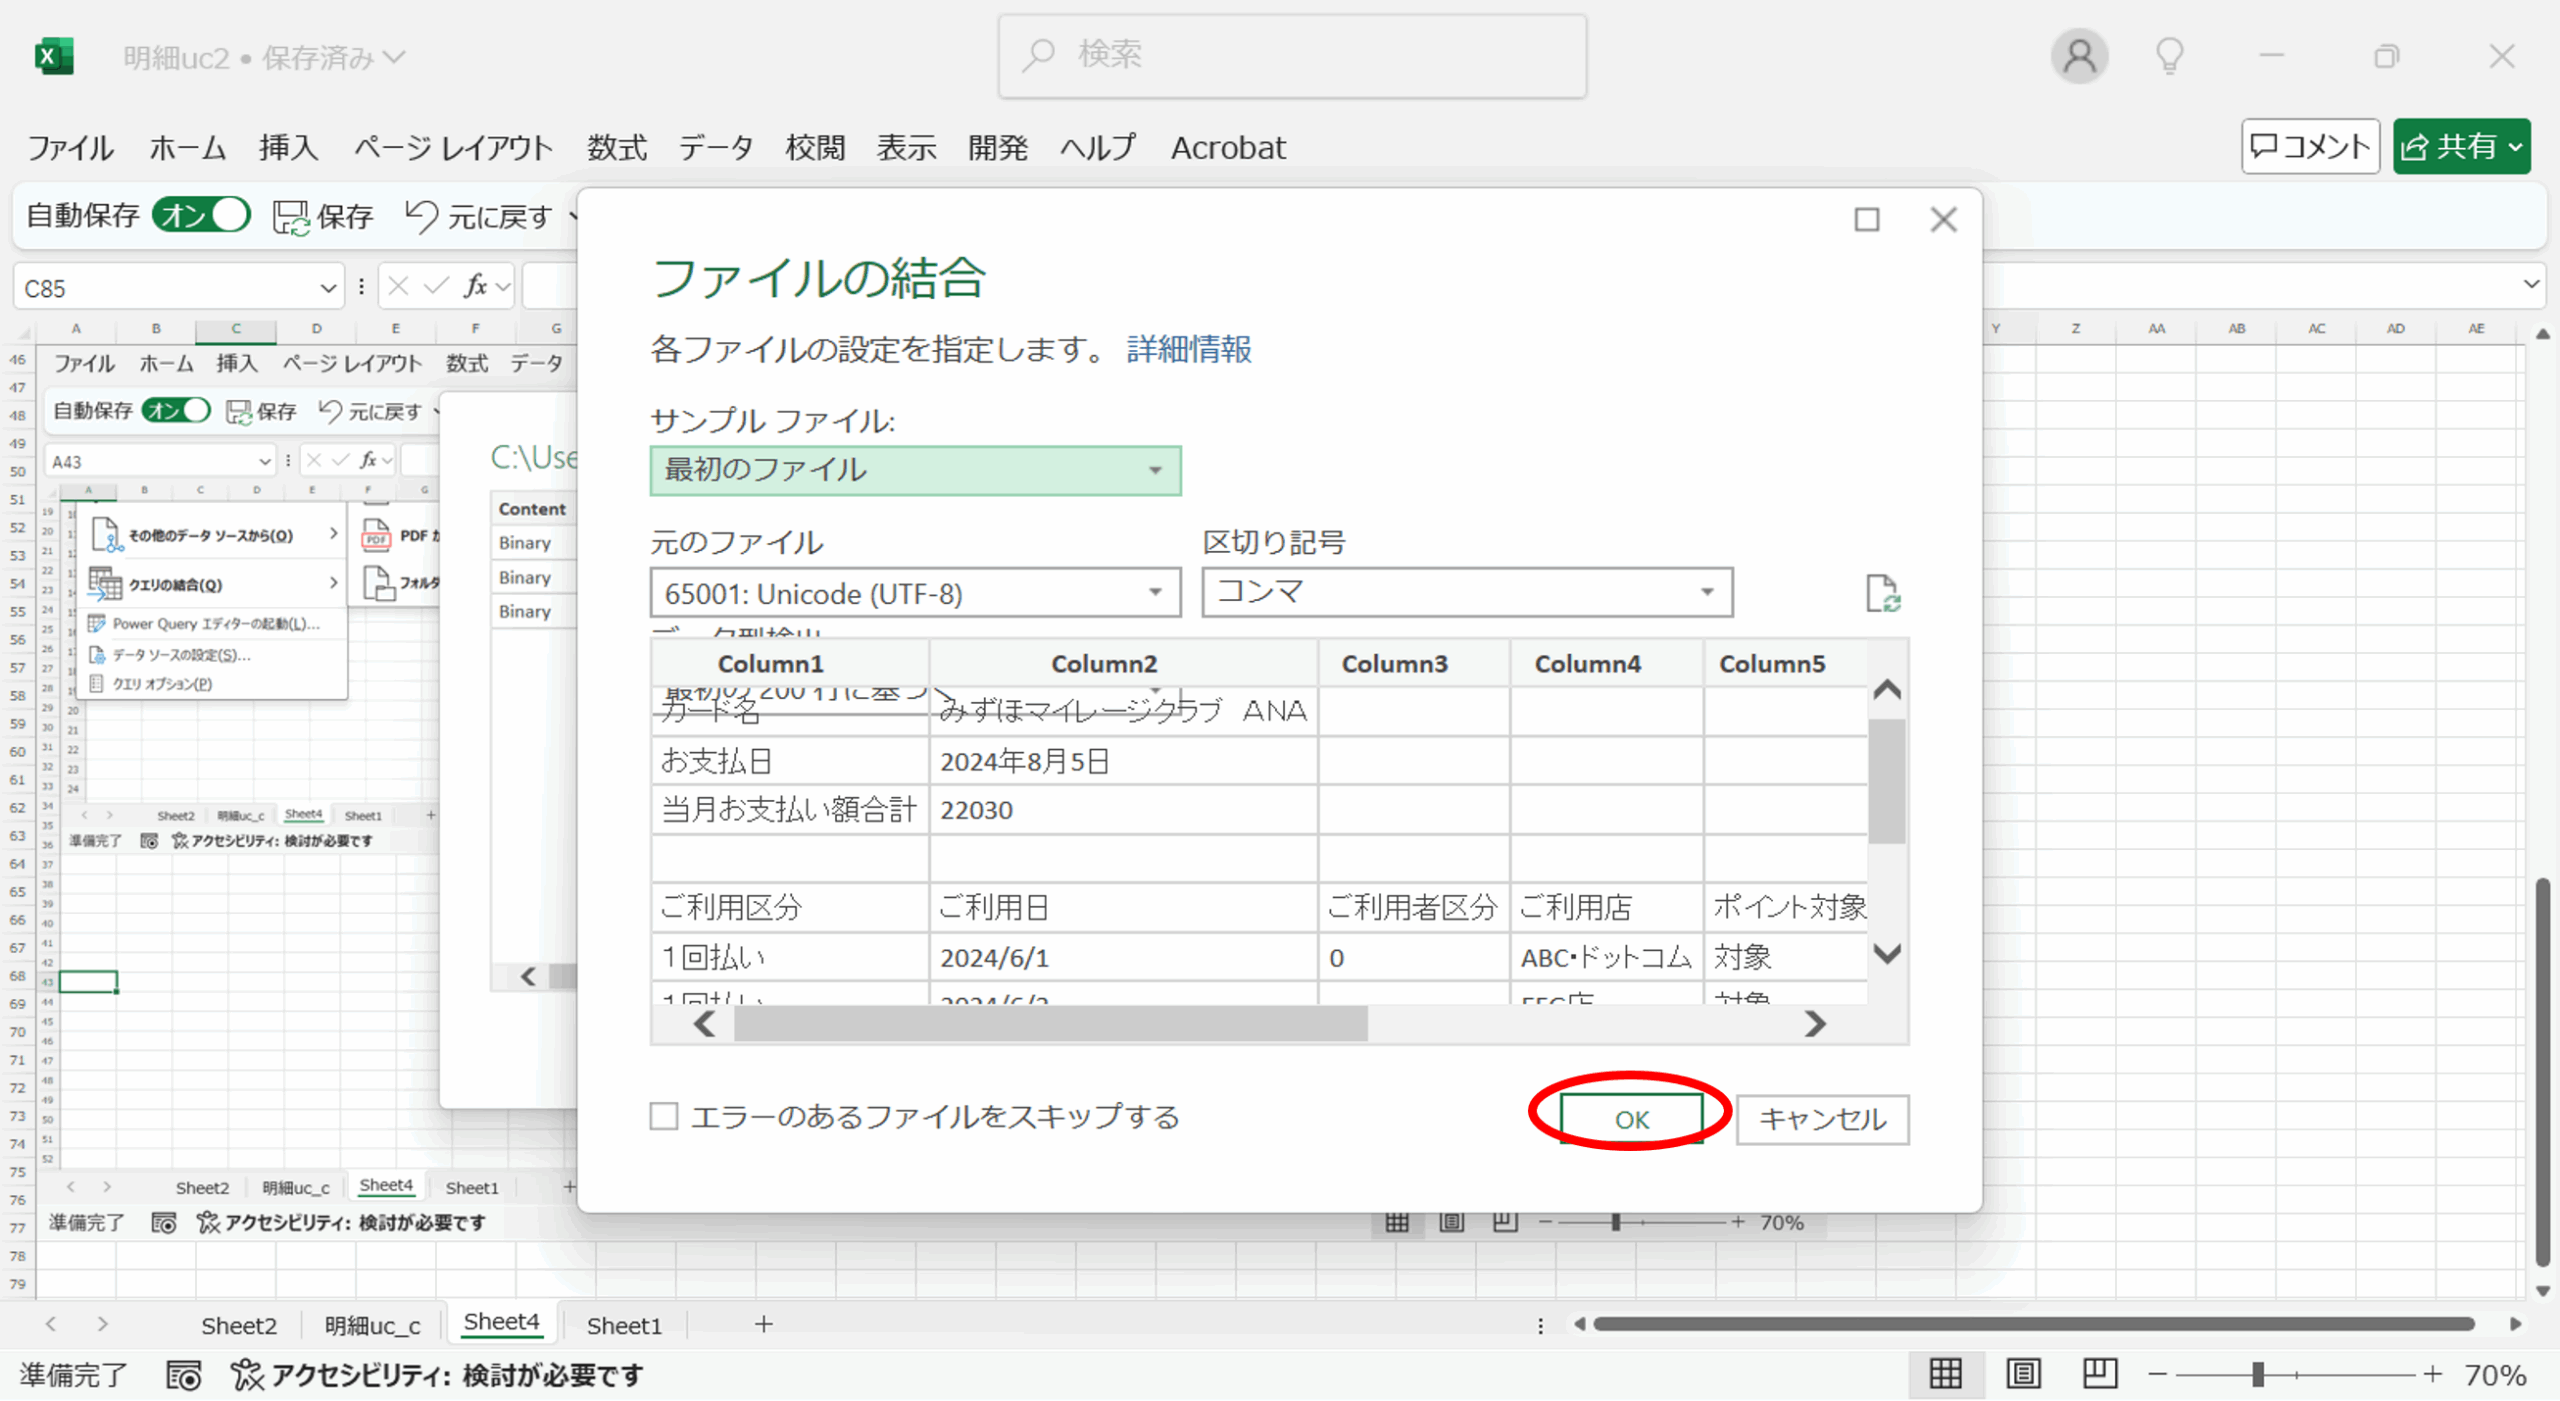
Task: Click the macro record icon in status bar
Action: pos(183,1375)
